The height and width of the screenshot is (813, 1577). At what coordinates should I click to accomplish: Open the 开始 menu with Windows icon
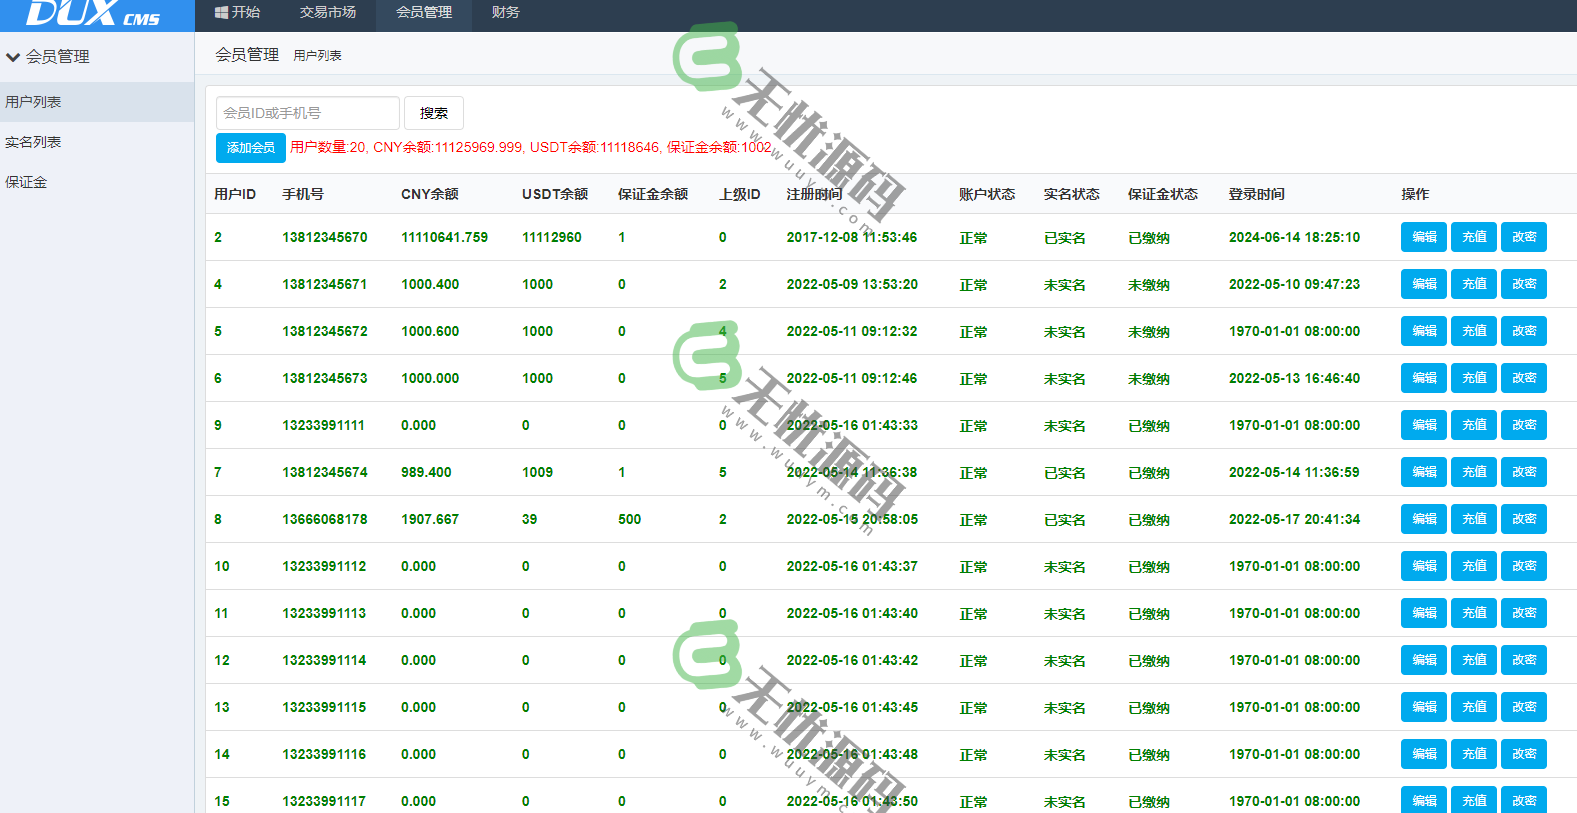pos(238,13)
